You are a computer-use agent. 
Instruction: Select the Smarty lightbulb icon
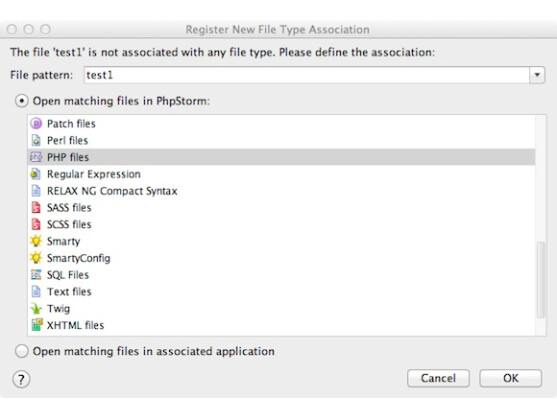click(x=36, y=241)
